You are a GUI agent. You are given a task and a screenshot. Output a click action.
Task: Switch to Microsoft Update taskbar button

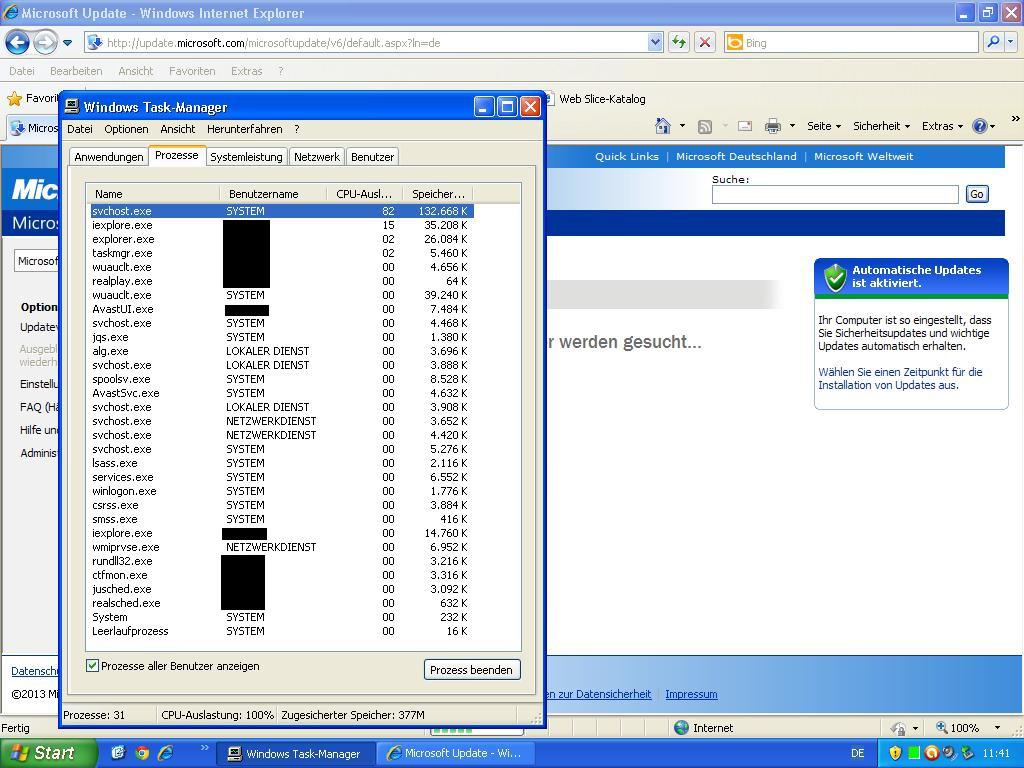click(x=457, y=754)
